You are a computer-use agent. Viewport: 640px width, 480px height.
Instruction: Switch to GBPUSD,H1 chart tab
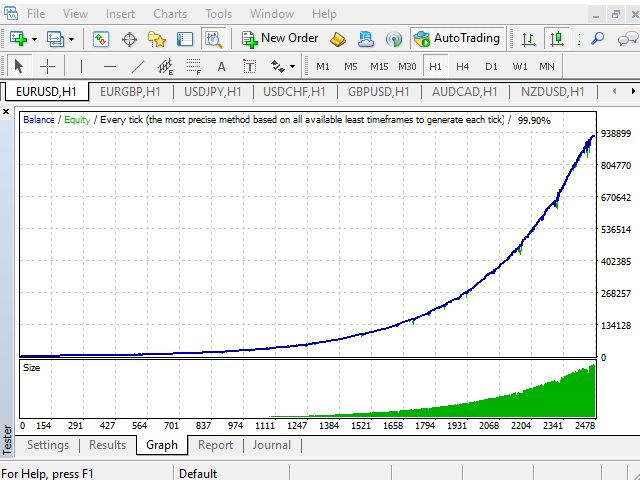point(379,92)
